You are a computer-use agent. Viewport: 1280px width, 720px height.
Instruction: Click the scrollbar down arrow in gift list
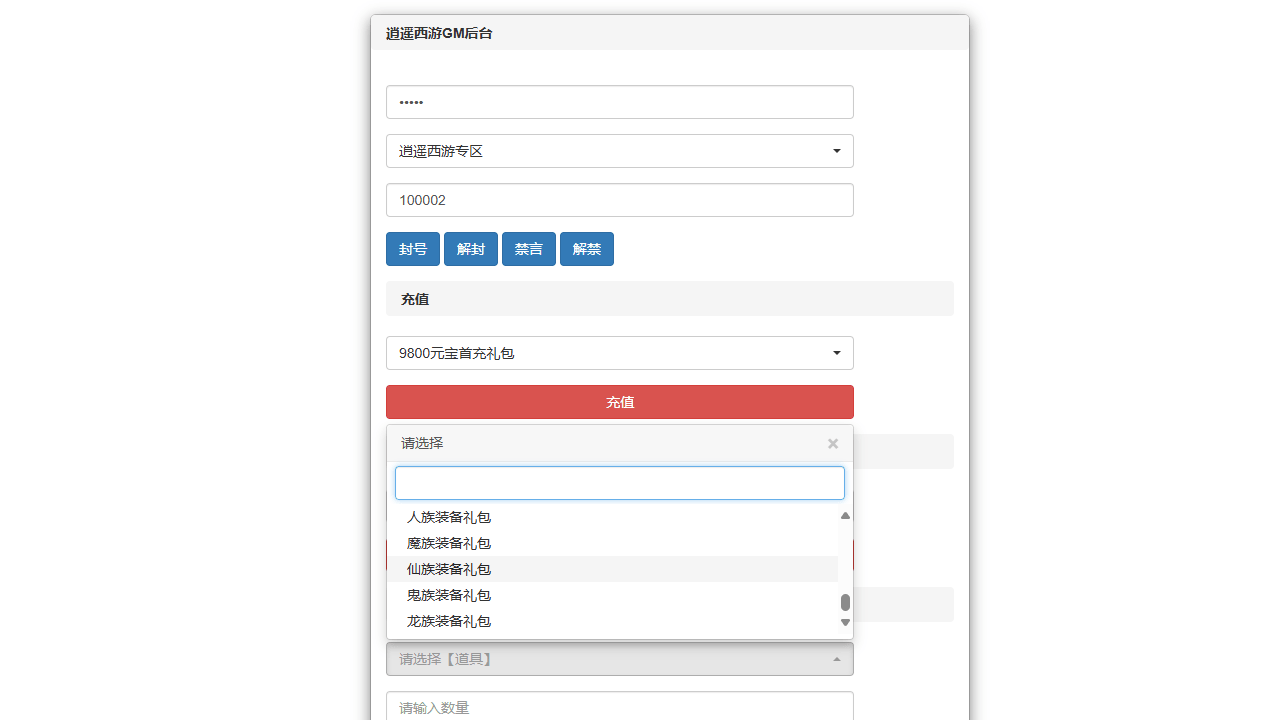pos(845,621)
